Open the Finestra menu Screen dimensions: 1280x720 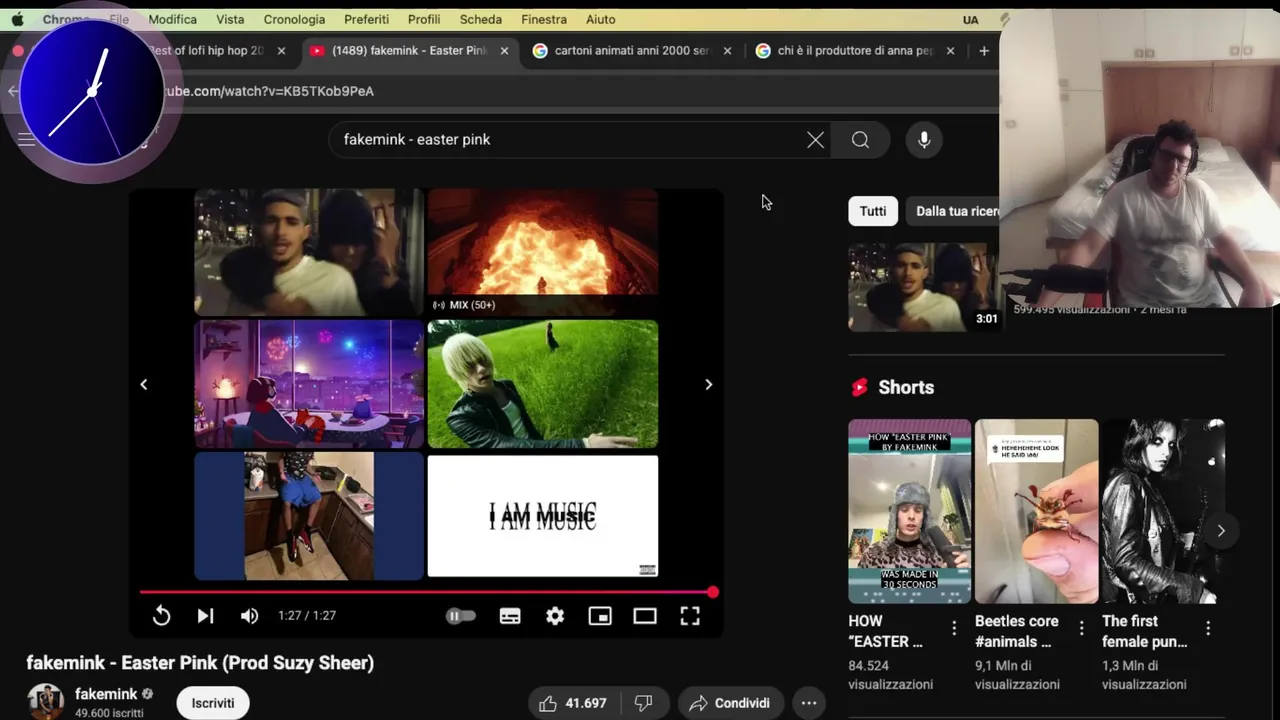(544, 19)
